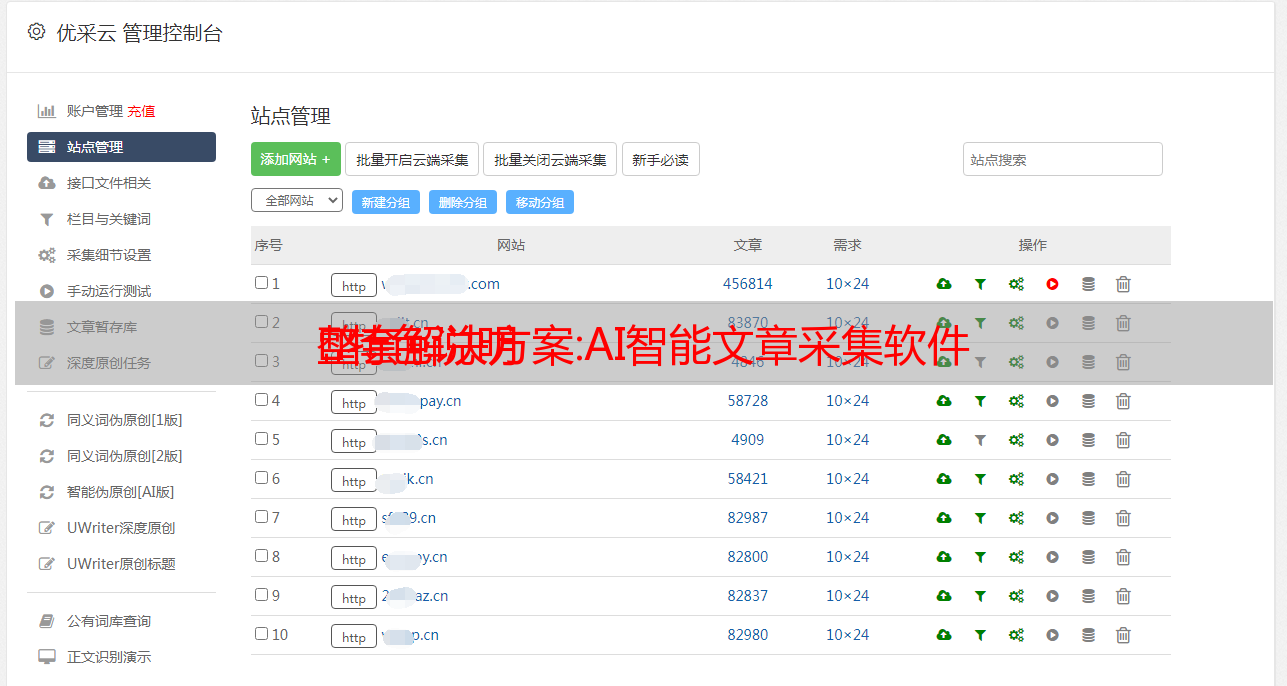Open the 全部网站 group dropdown
The height and width of the screenshot is (686, 1287).
pos(297,200)
